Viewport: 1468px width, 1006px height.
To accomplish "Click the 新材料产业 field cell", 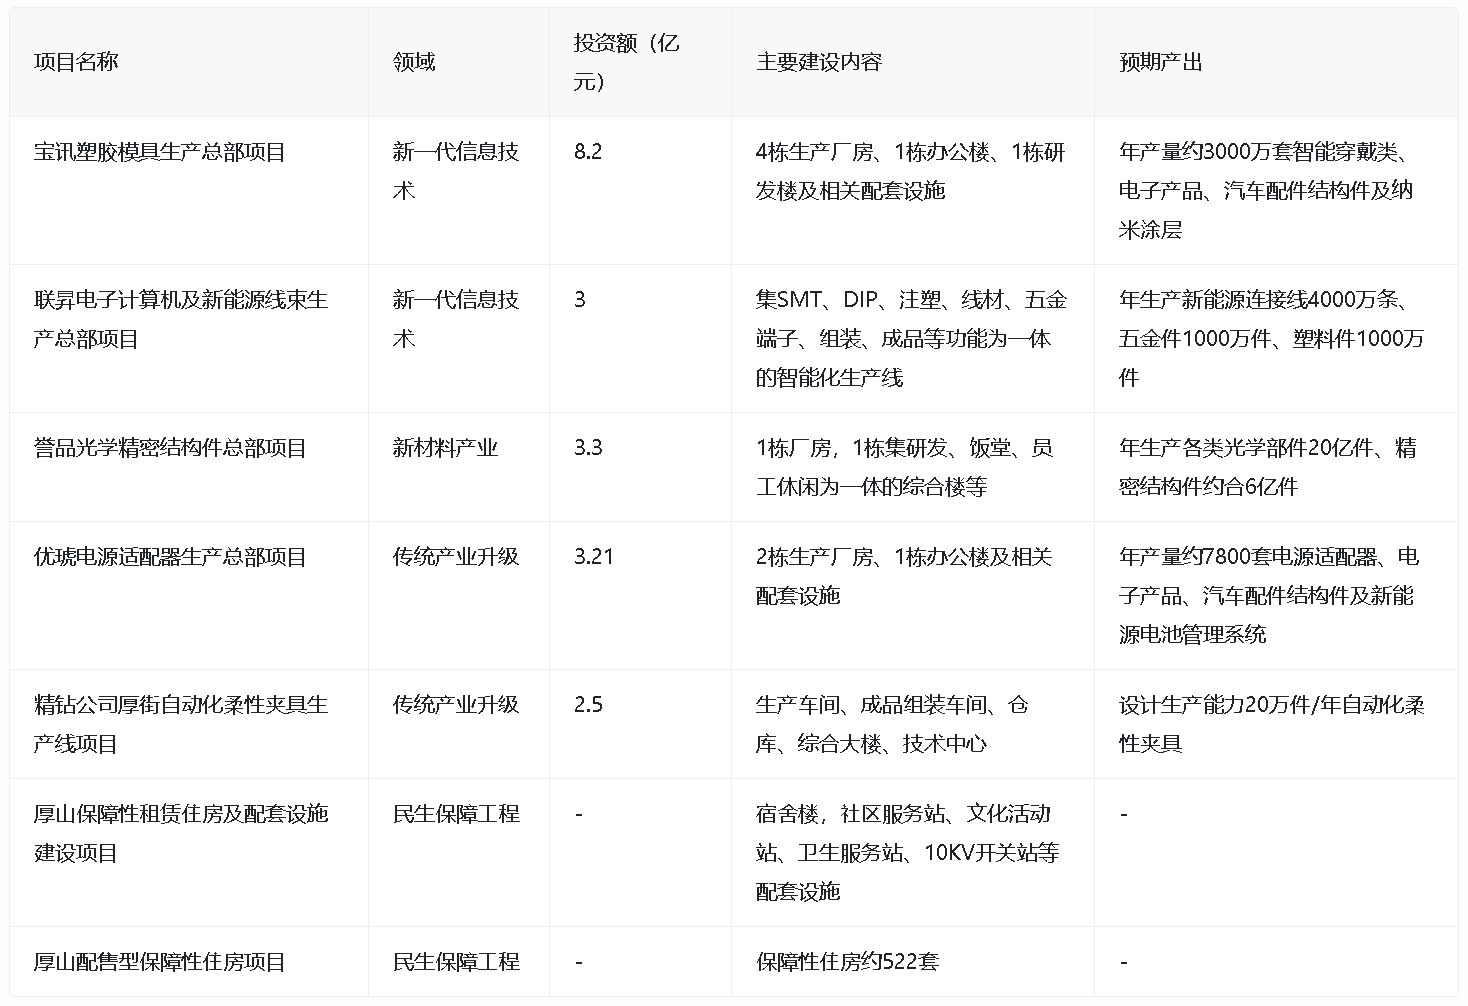I will click(445, 448).
